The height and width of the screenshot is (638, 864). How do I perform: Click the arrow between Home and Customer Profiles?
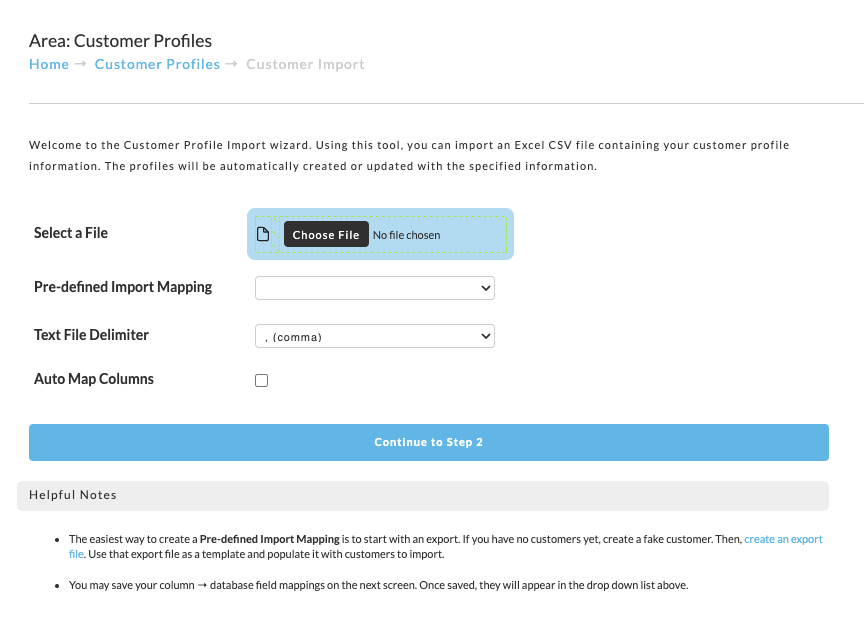pyautogui.click(x=80, y=64)
